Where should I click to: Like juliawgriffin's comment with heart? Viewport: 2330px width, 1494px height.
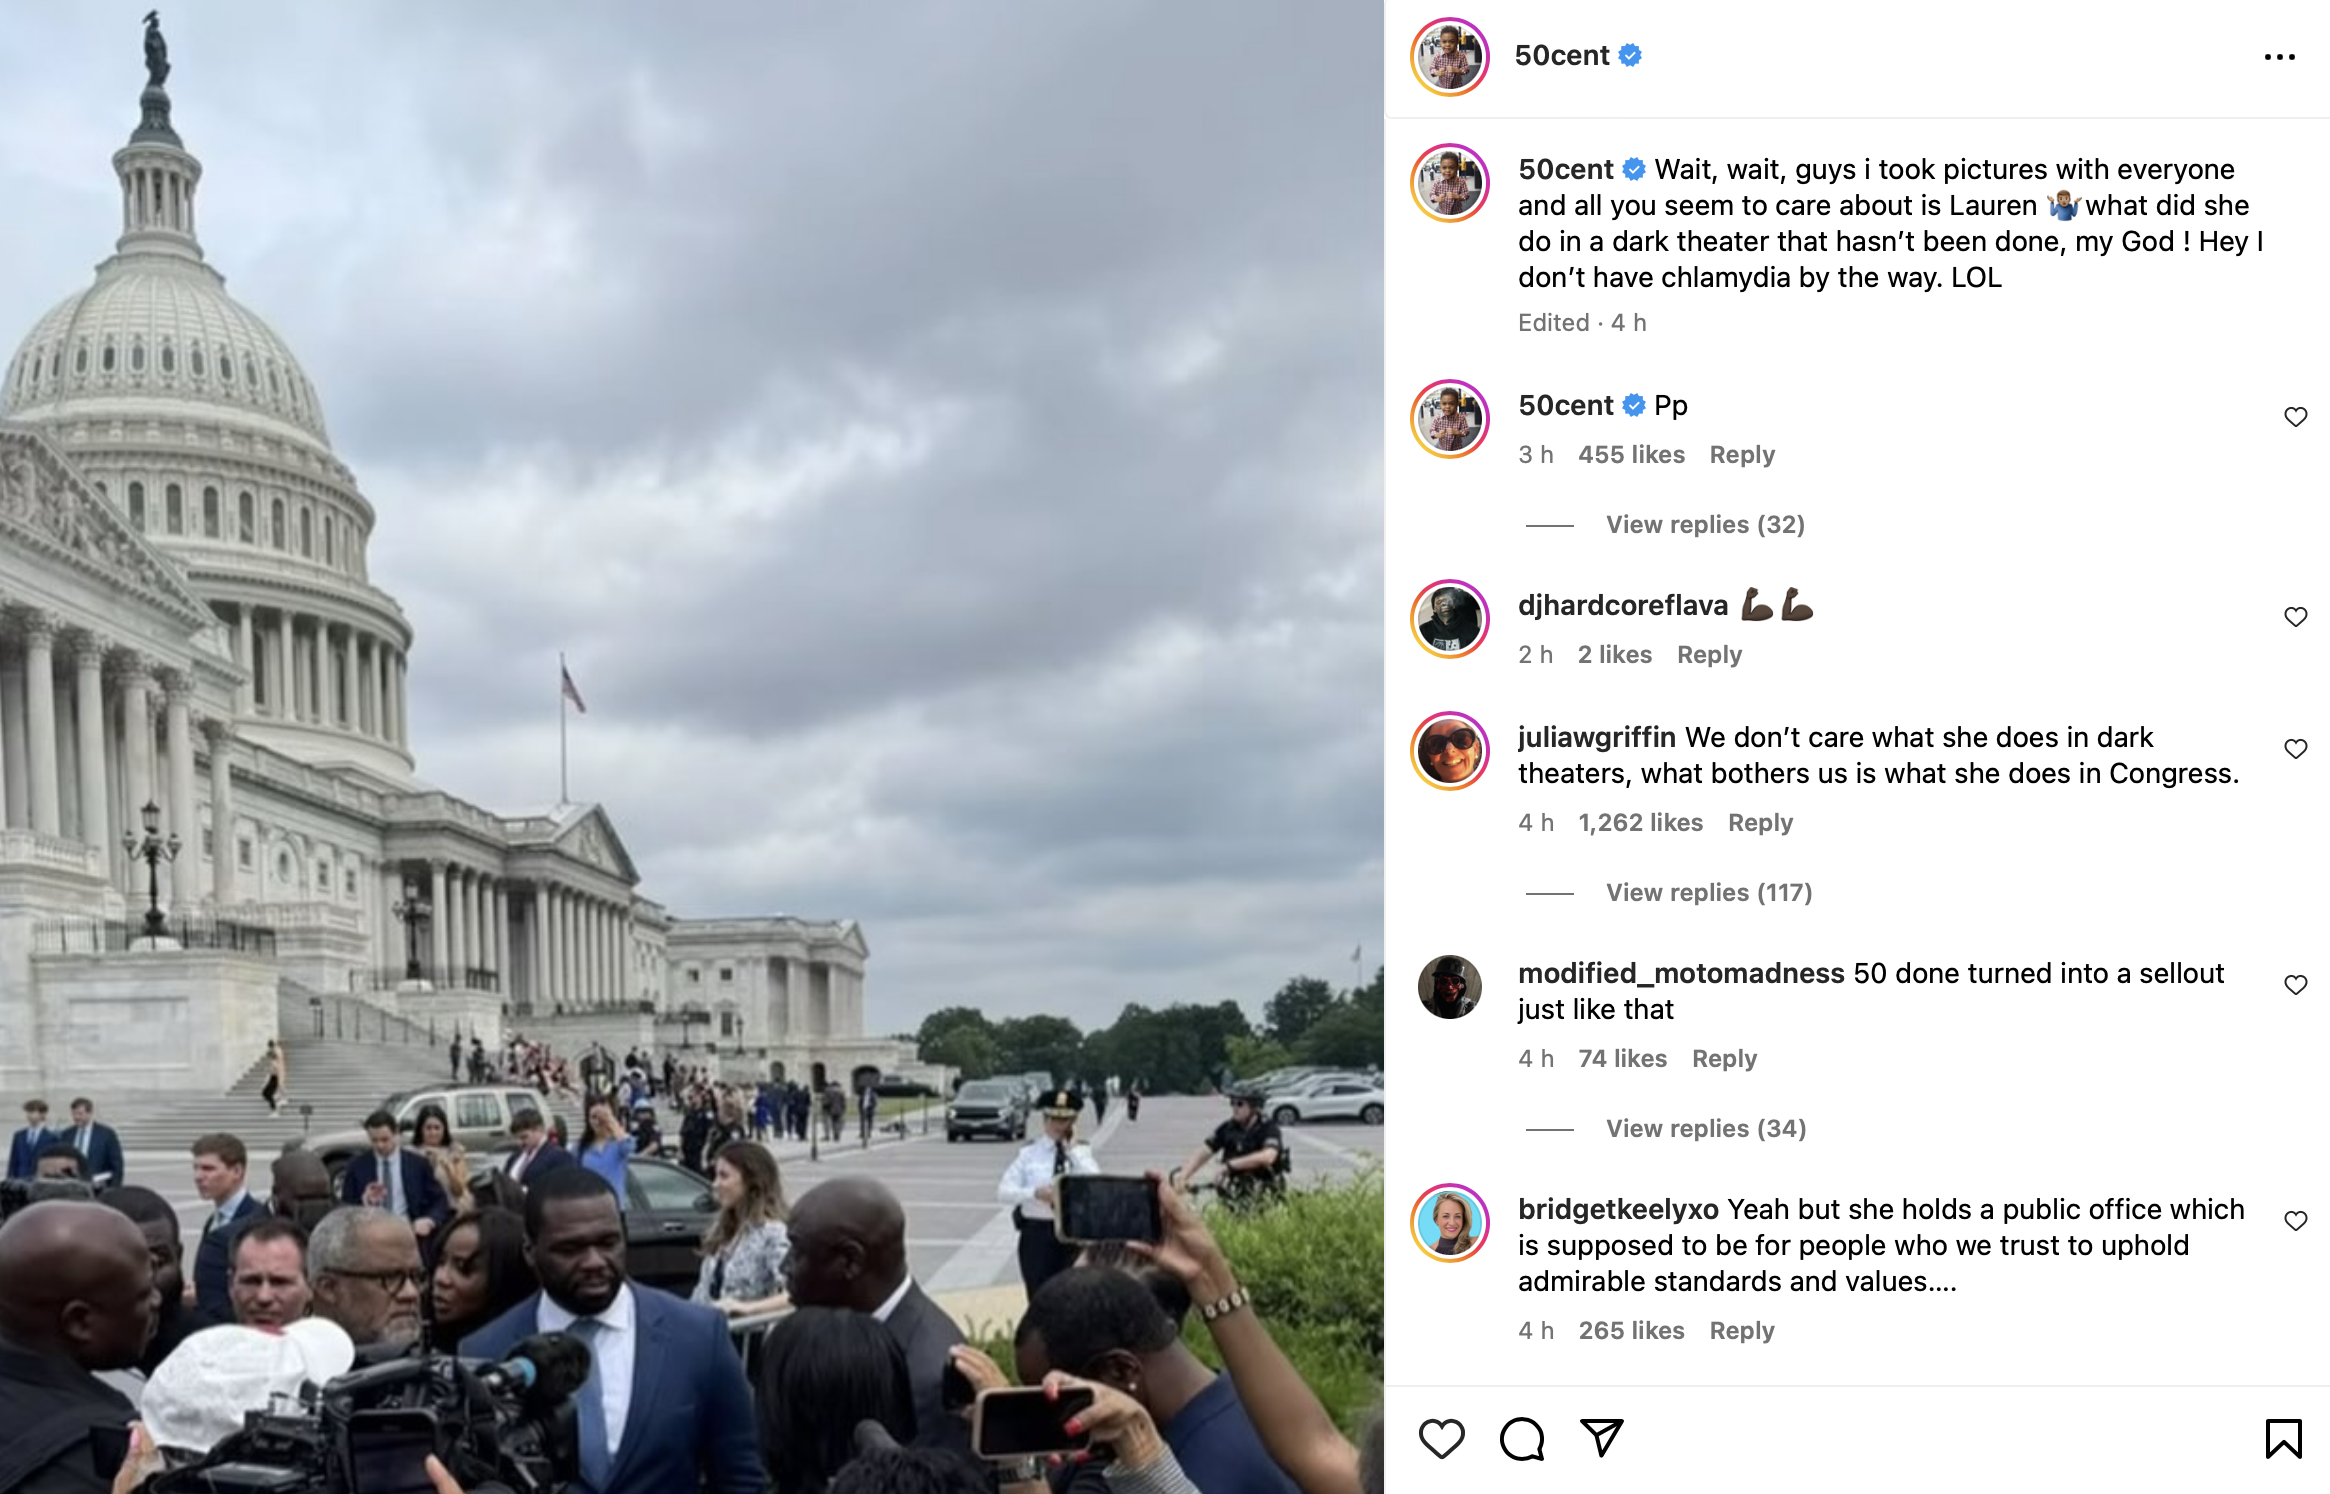2295,749
